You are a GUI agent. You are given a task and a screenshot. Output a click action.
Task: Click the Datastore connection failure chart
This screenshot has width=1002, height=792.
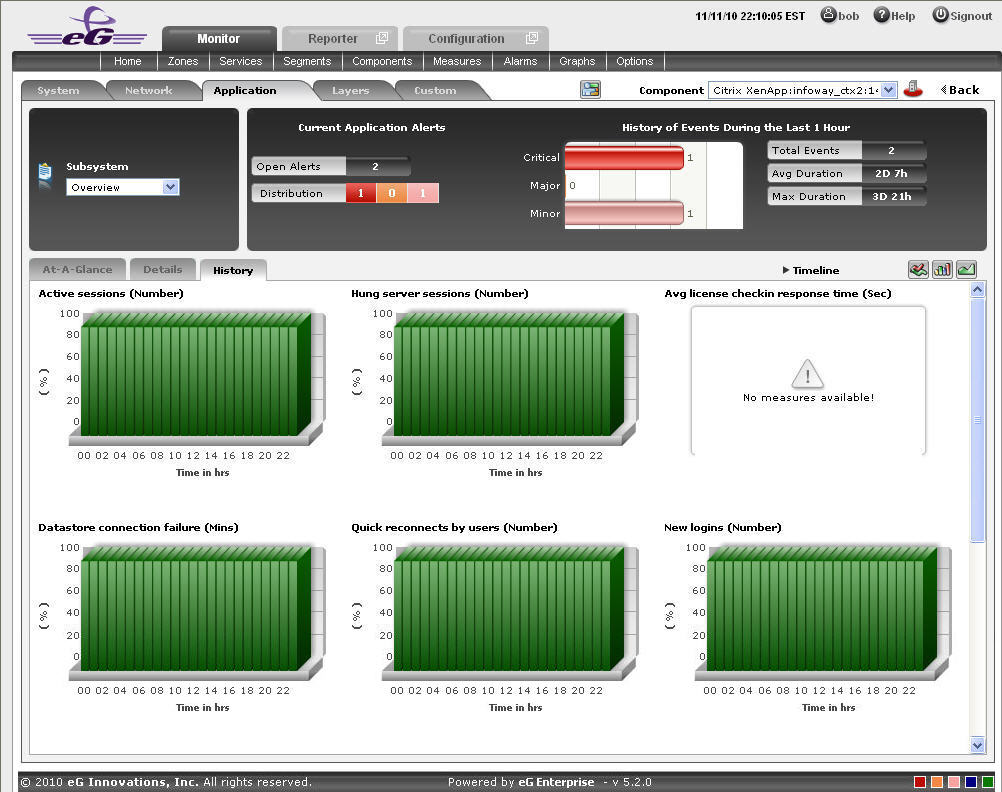pos(196,612)
